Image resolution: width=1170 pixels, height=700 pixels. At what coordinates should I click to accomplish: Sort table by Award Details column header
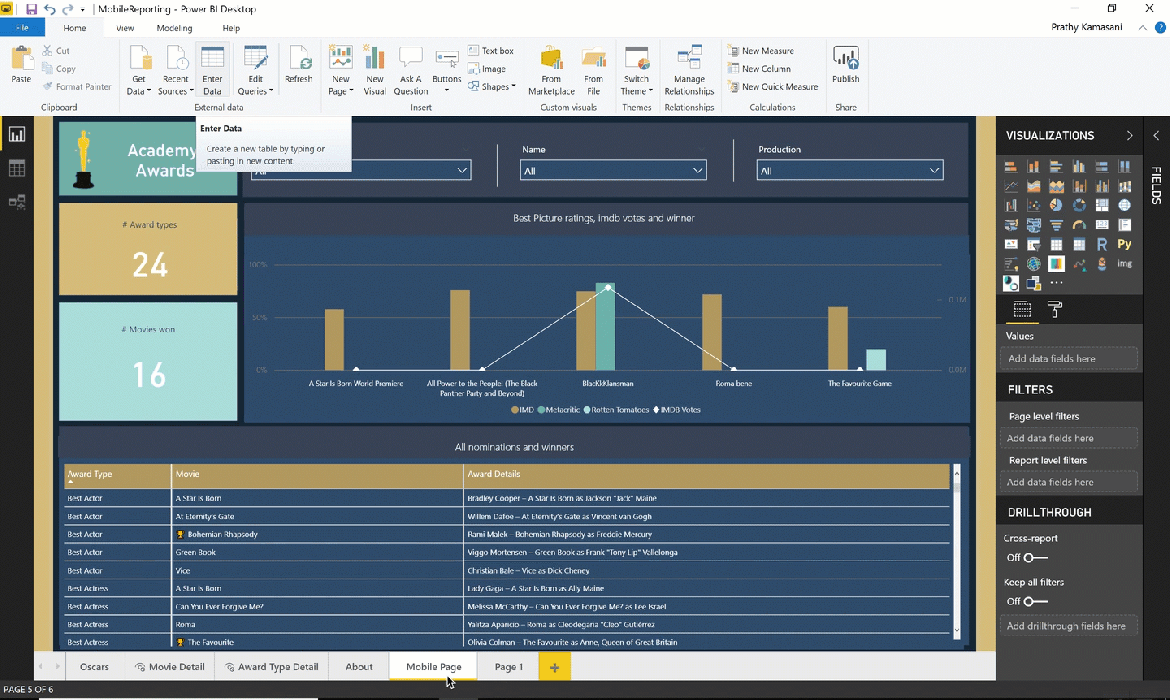point(706,475)
